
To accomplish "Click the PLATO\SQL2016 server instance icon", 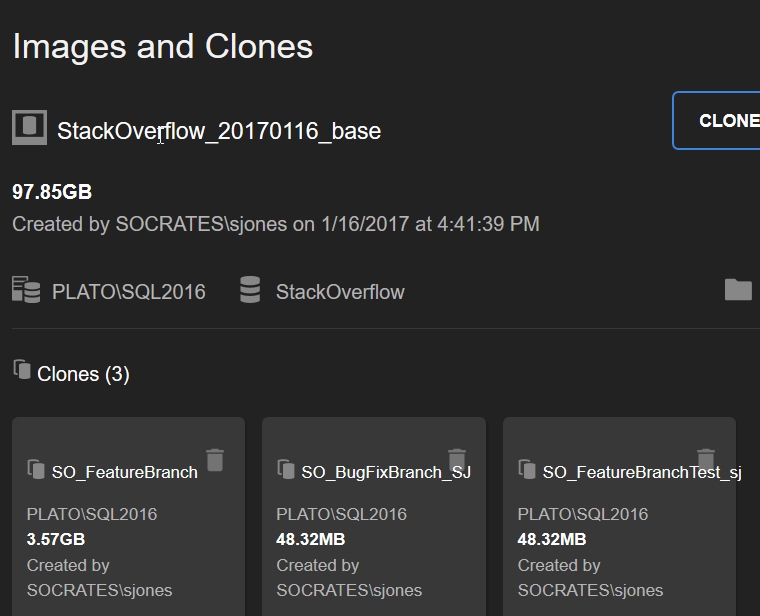I will [x=26, y=290].
